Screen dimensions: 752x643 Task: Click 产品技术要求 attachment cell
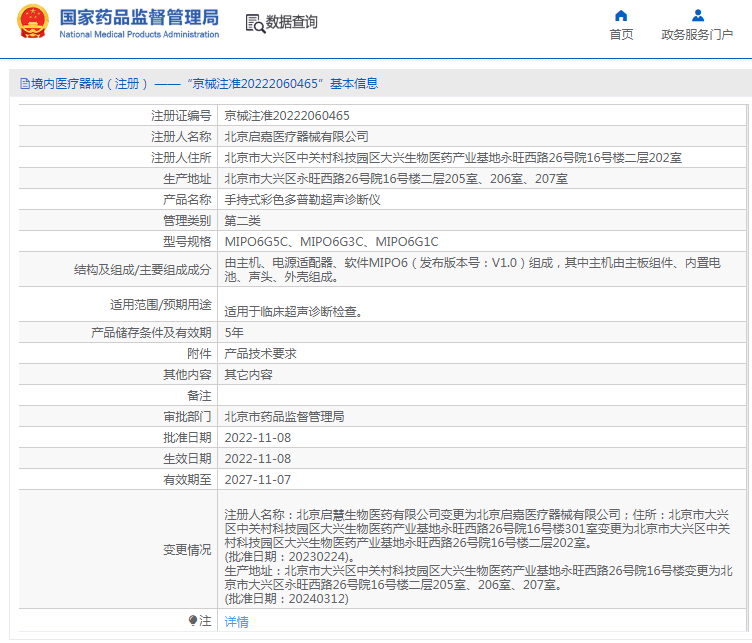[x=260, y=353]
